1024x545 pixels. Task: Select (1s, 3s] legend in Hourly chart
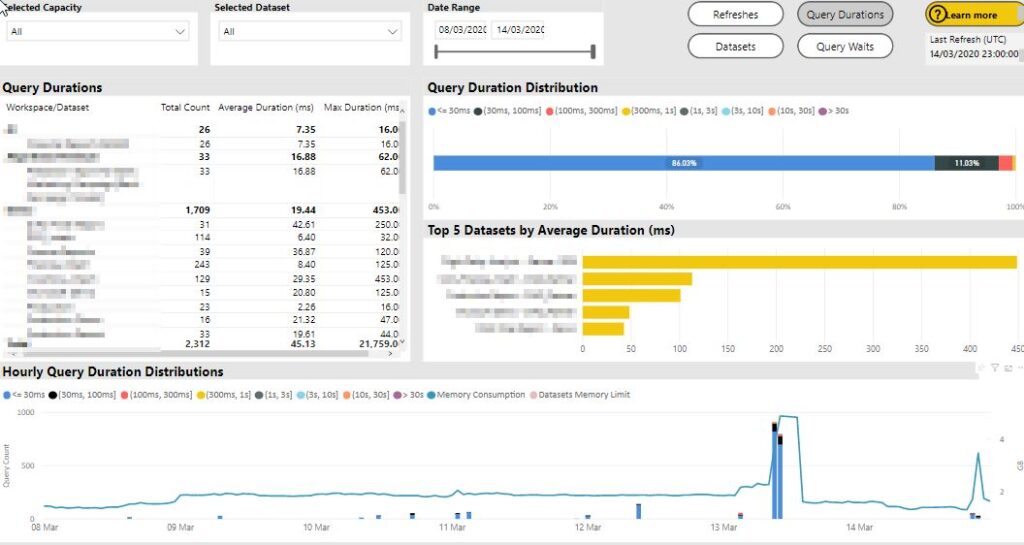coord(274,395)
